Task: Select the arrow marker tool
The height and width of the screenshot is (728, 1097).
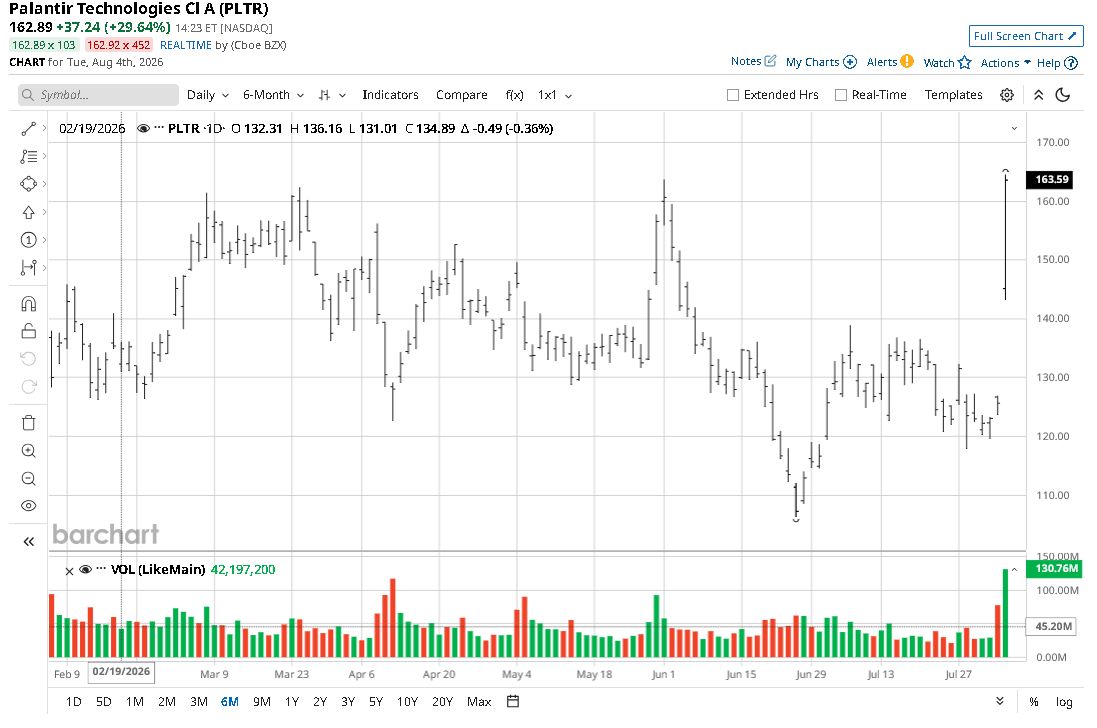Action: pos(28,212)
